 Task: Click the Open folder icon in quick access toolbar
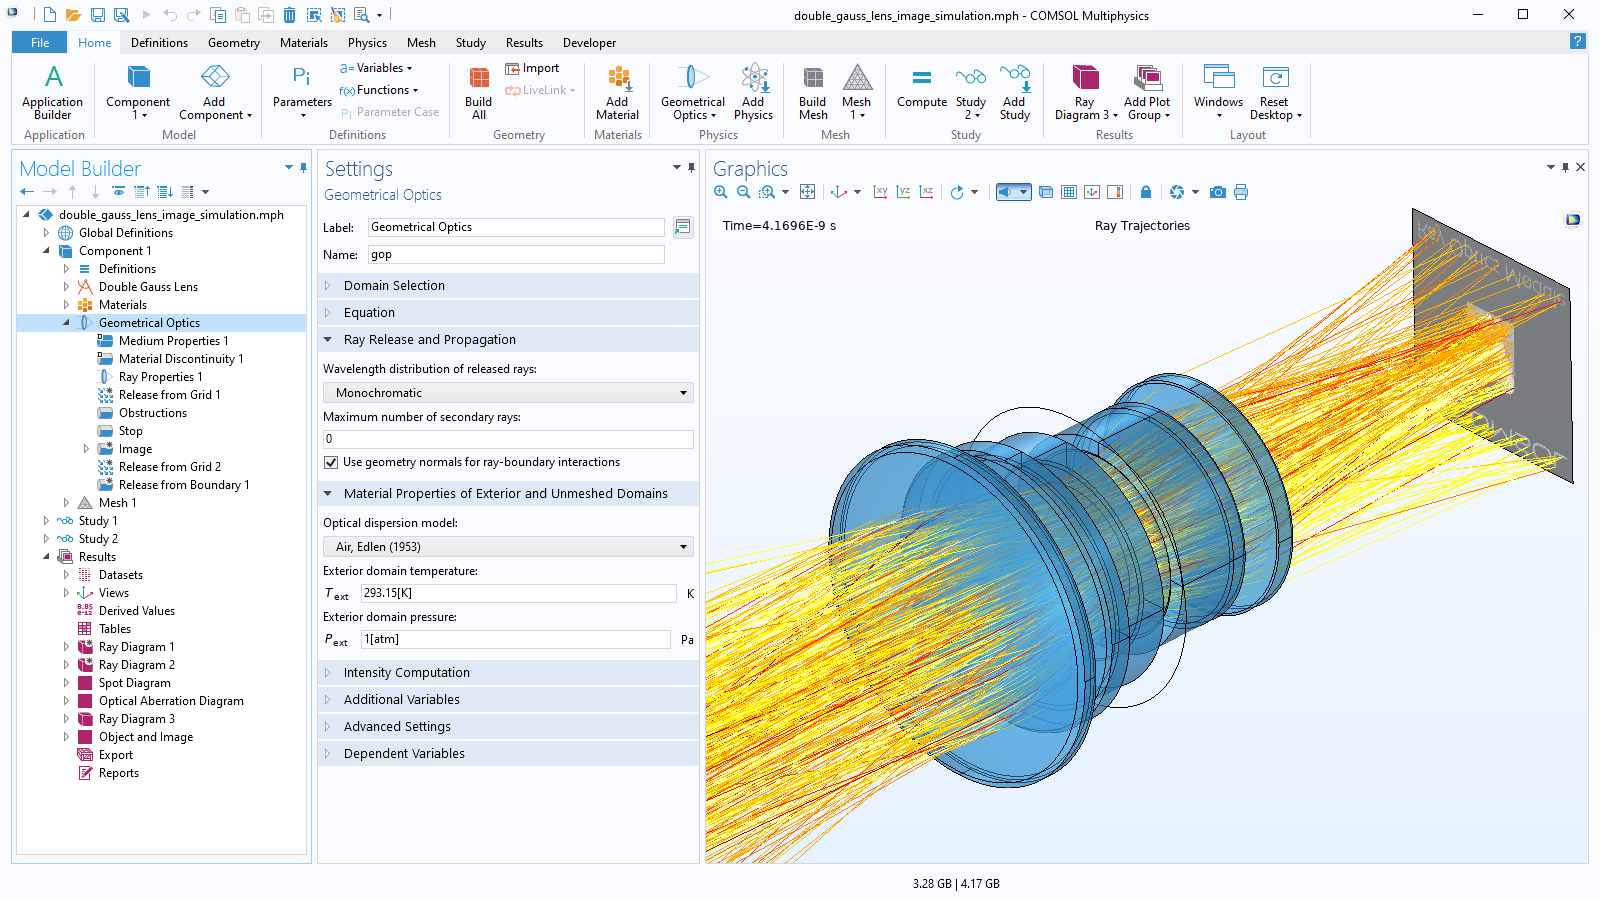coord(73,15)
